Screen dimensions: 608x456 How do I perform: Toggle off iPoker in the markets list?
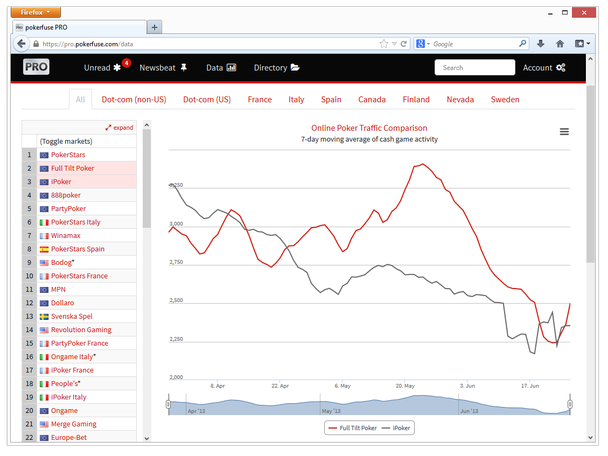tap(79, 182)
